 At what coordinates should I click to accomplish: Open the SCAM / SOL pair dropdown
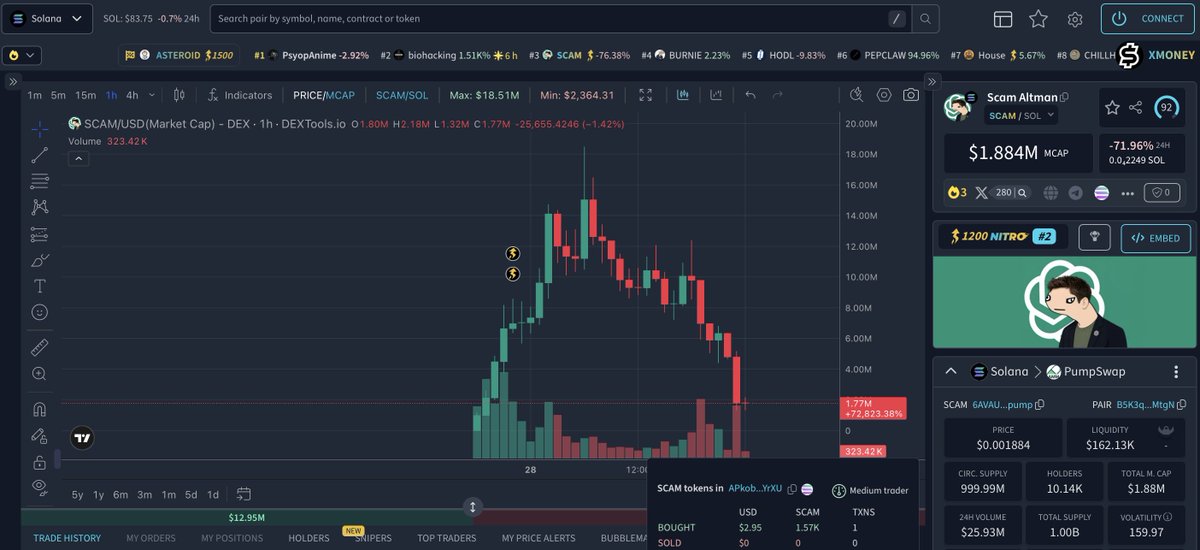1022,116
